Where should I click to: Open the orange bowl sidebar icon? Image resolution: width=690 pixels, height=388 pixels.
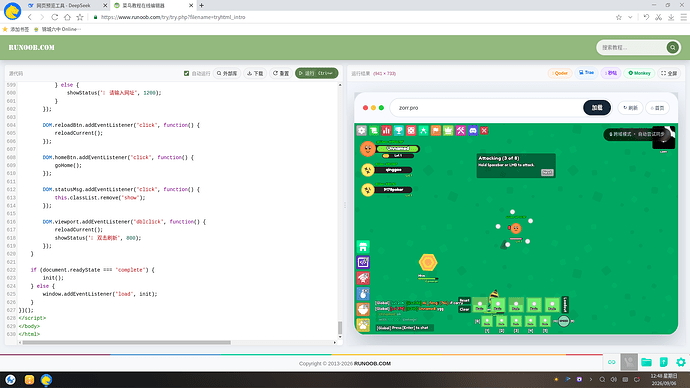363,310
